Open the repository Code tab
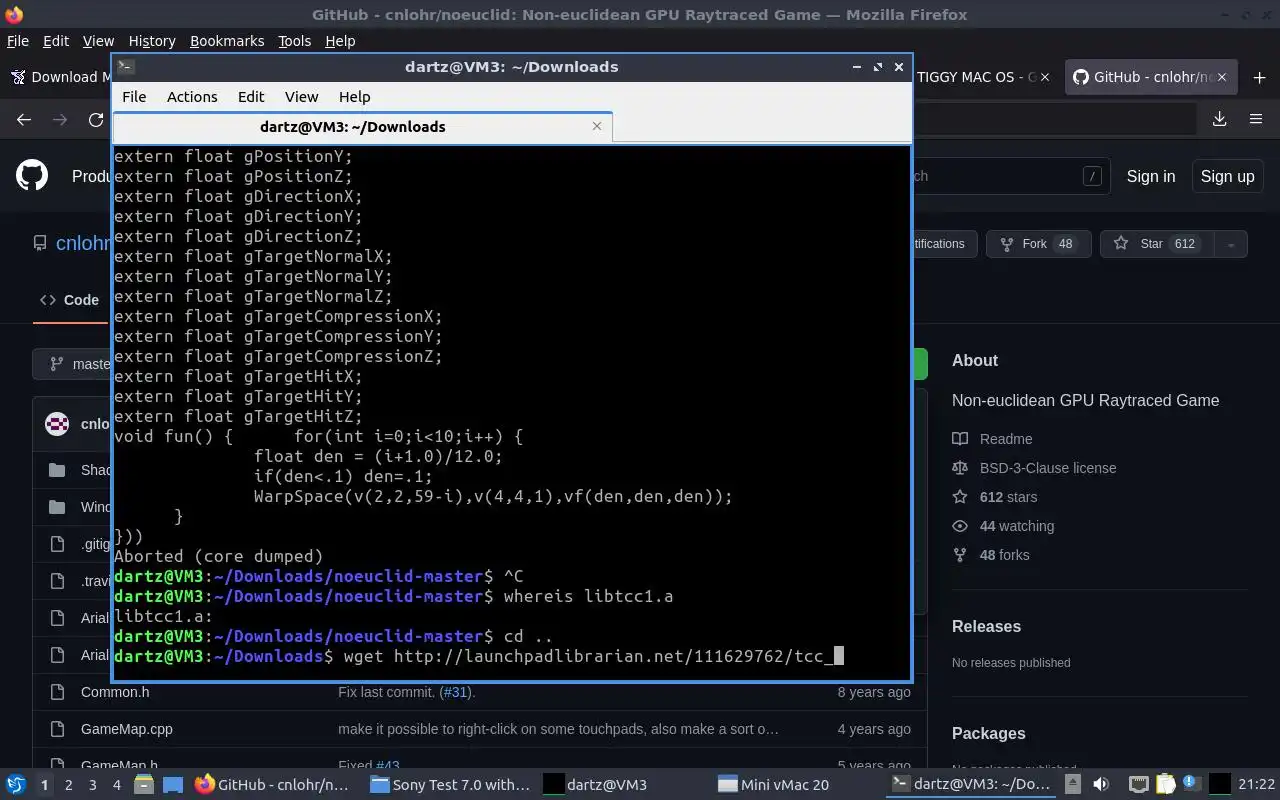The height and width of the screenshot is (800, 1280). tap(70, 300)
